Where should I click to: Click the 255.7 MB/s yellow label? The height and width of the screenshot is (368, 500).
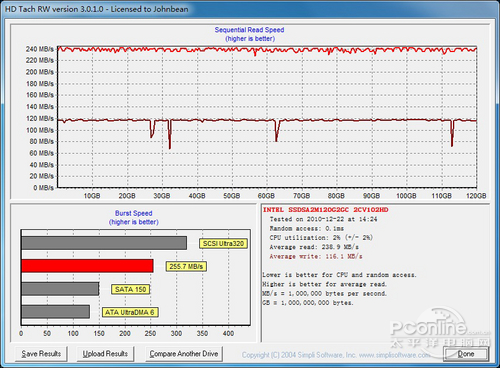pyautogui.click(x=186, y=266)
